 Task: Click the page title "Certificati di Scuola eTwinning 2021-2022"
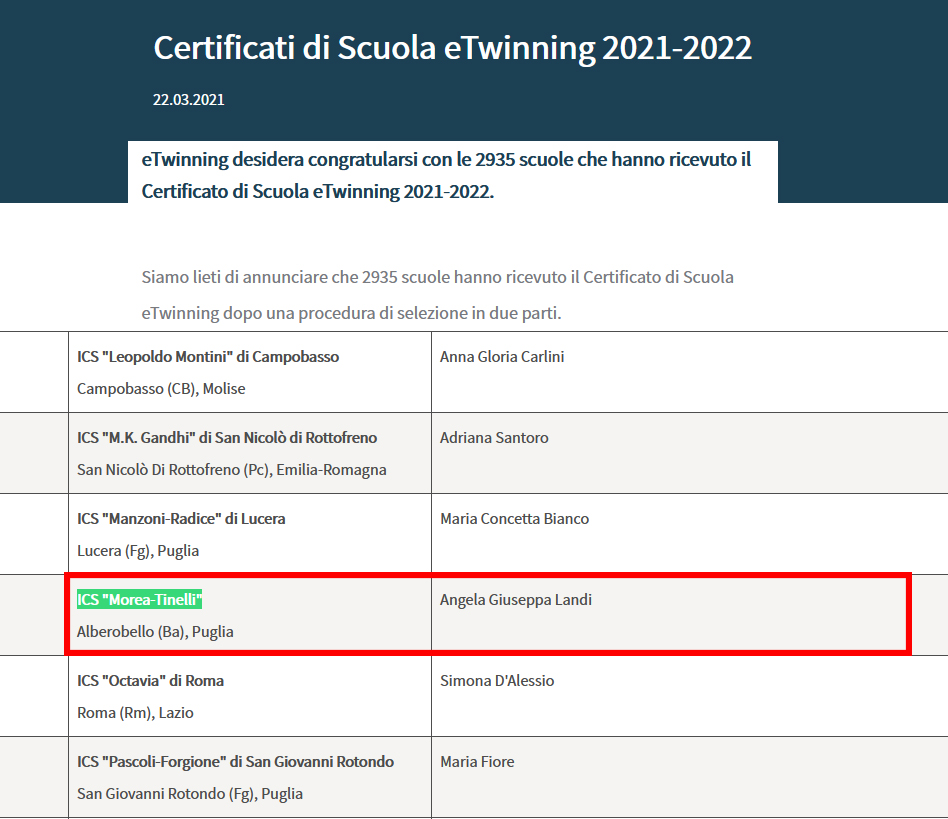[452, 48]
